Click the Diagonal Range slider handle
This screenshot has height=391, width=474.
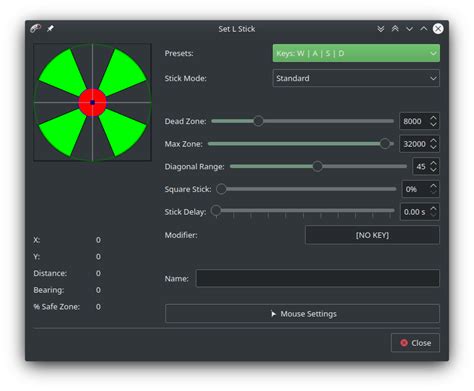tap(317, 166)
